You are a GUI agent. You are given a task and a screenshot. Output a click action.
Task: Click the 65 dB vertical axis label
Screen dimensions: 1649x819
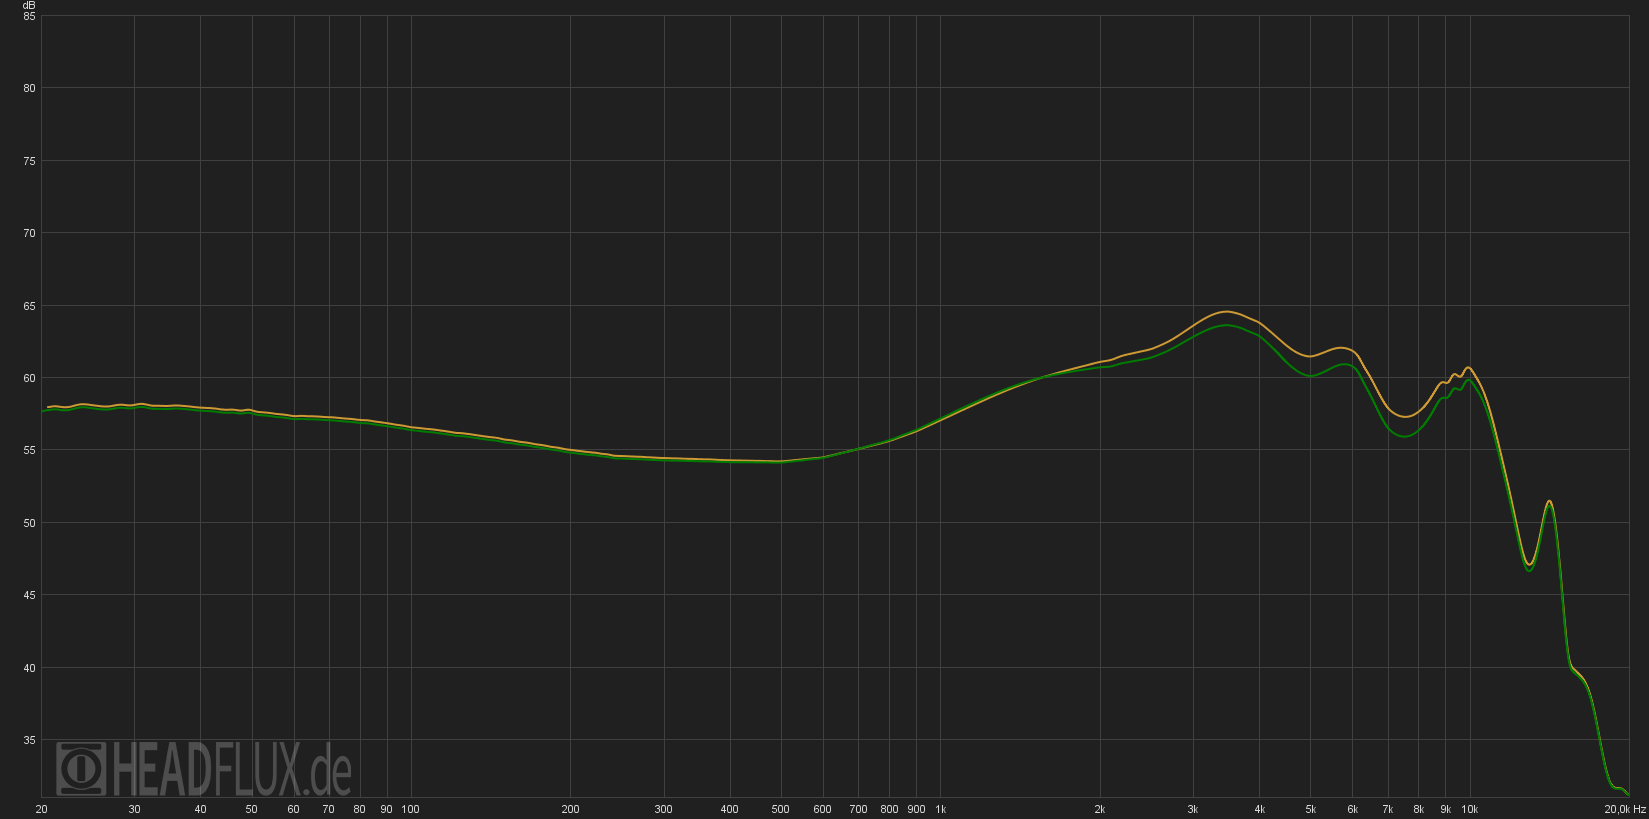coord(29,306)
